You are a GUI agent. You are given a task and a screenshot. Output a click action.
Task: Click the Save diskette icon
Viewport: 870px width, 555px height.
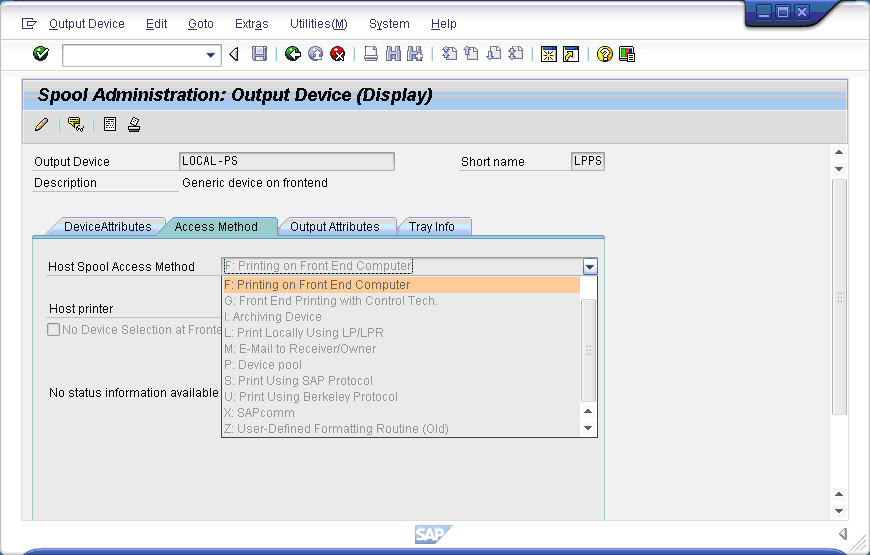pyautogui.click(x=259, y=54)
